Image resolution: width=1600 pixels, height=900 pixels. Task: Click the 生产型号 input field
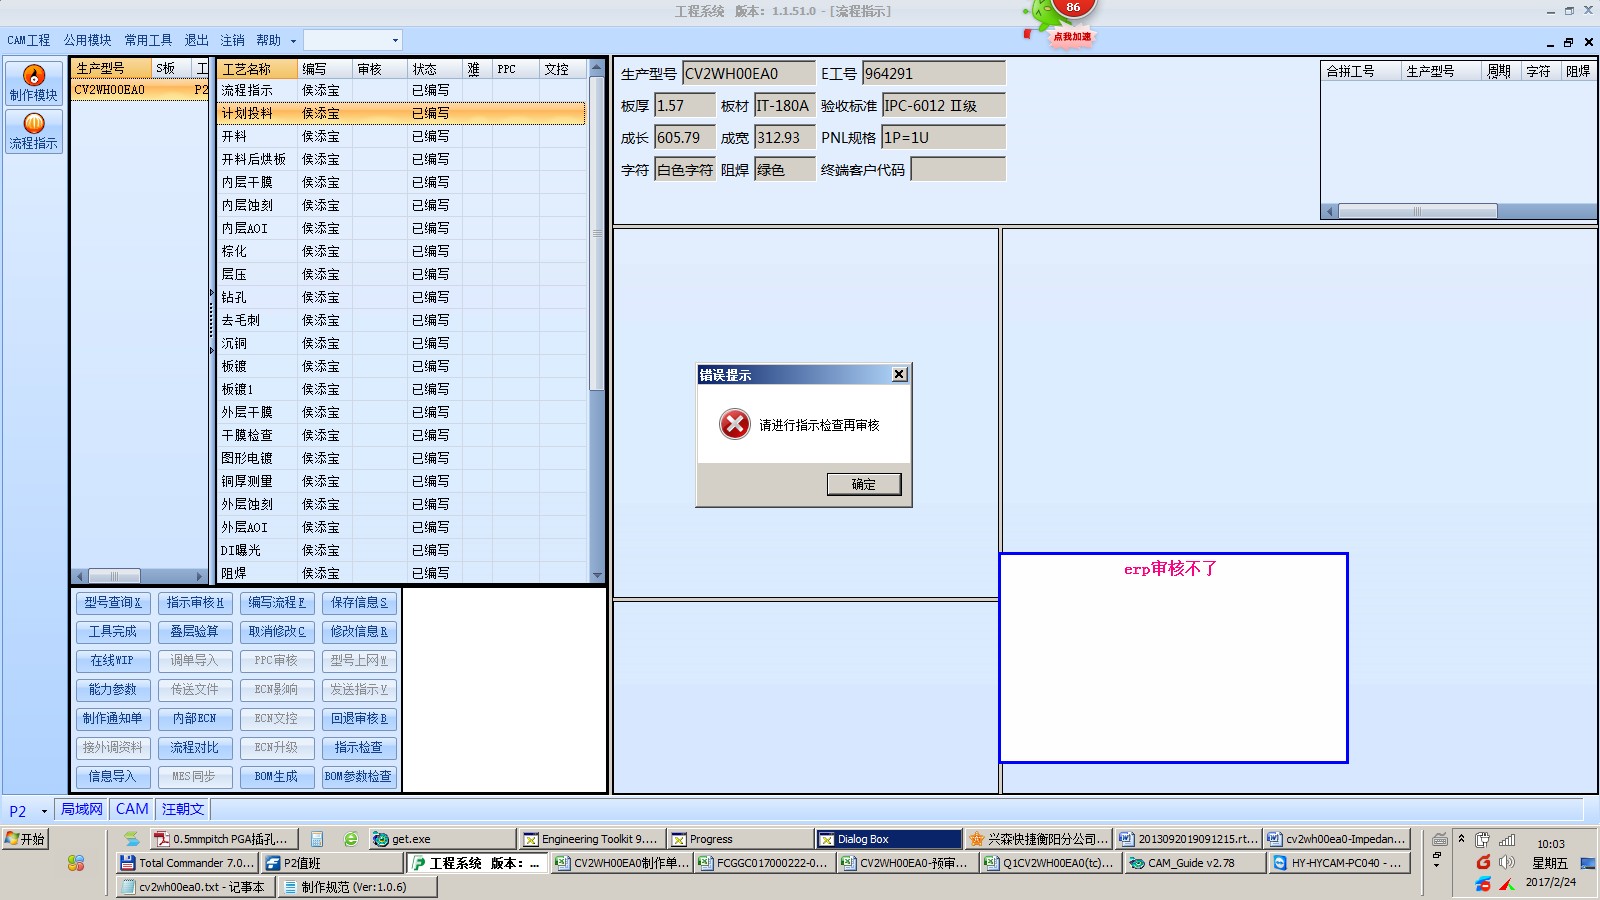(748, 73)
